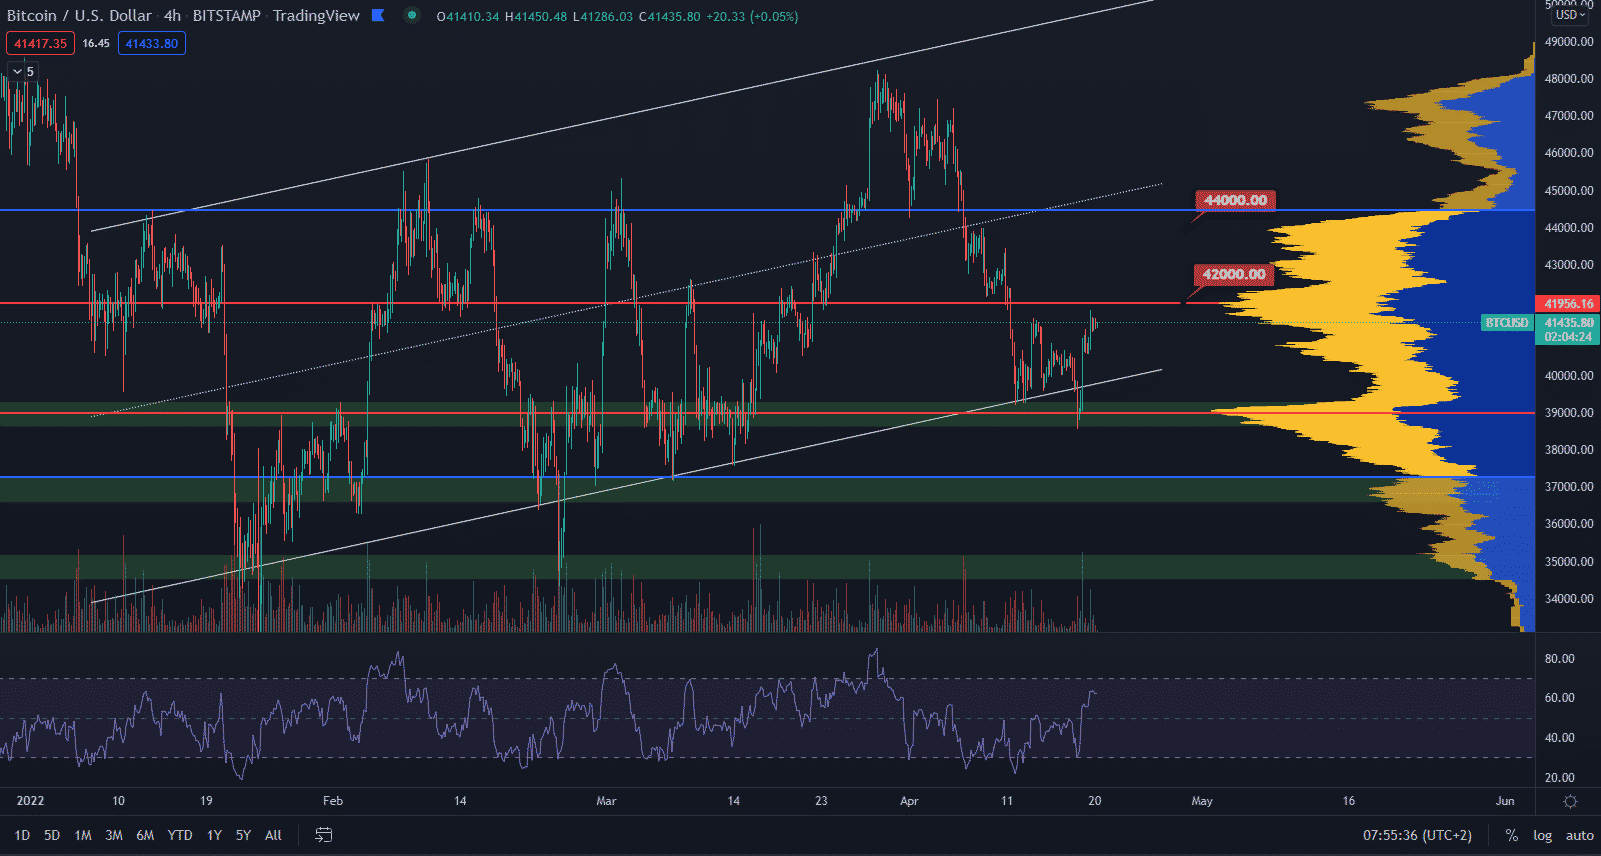
Task: Click the red sell price 41417.35 button
Action: [x=40, y=43]
